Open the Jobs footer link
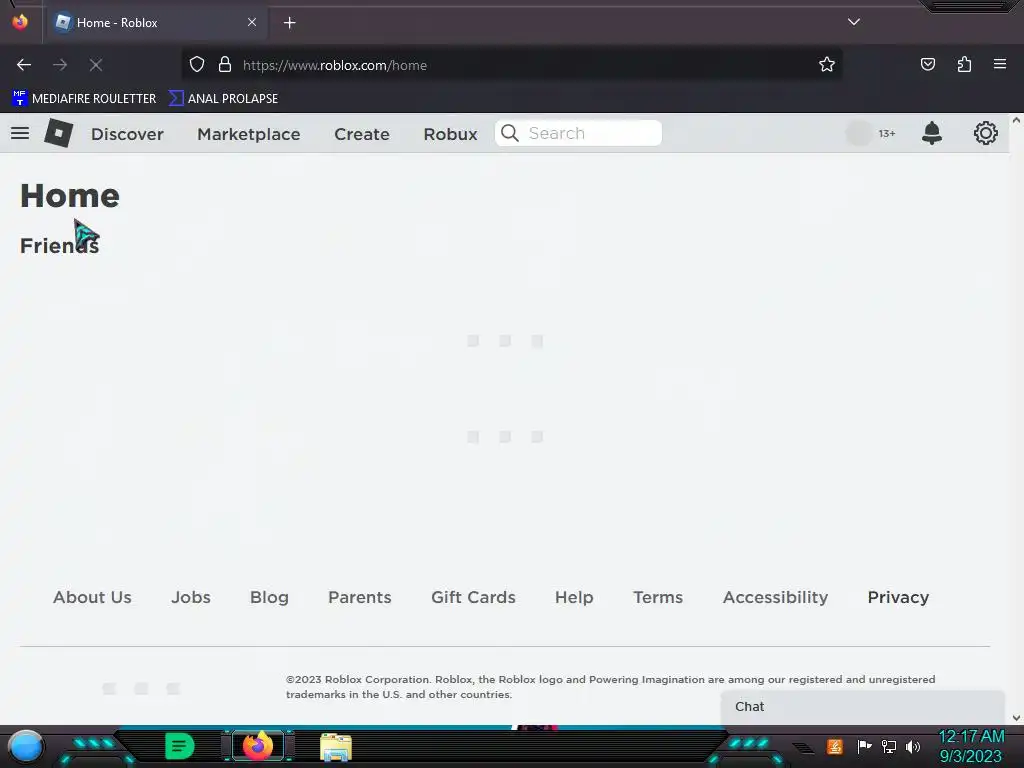The image size is (1024, 768). pyautogui.click(x=191, y=597)
